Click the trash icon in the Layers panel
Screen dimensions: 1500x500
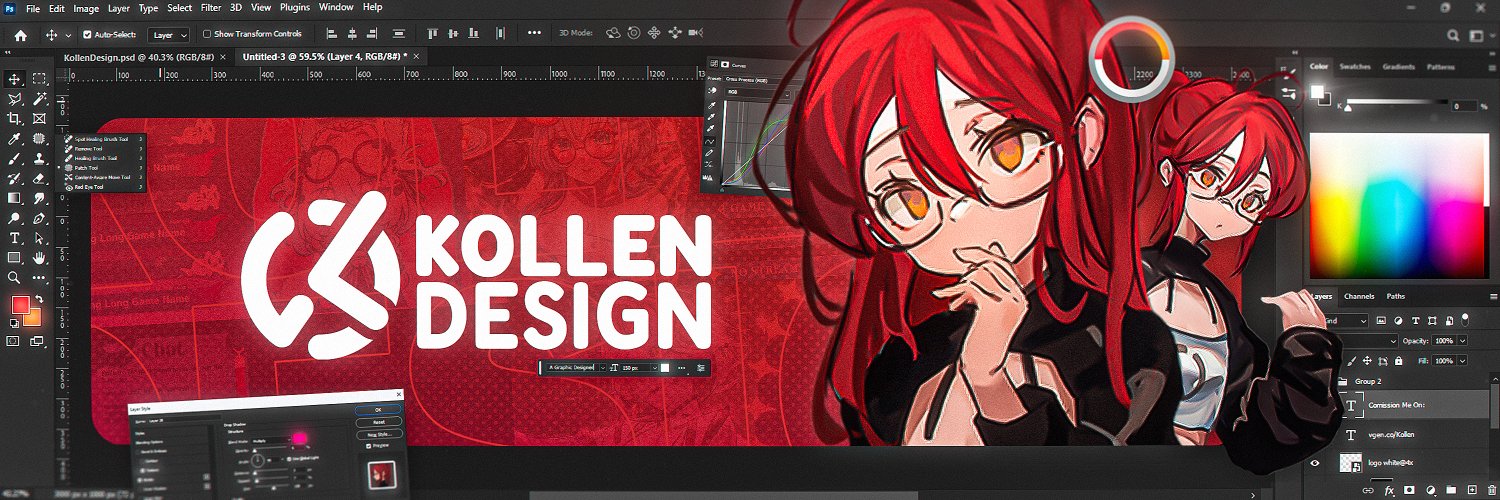pos(1492,490)
